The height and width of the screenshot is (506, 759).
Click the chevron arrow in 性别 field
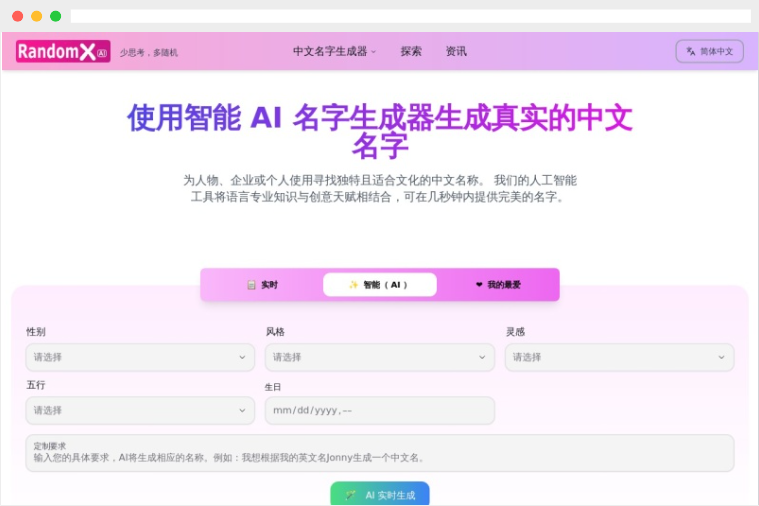click(242, 357)
